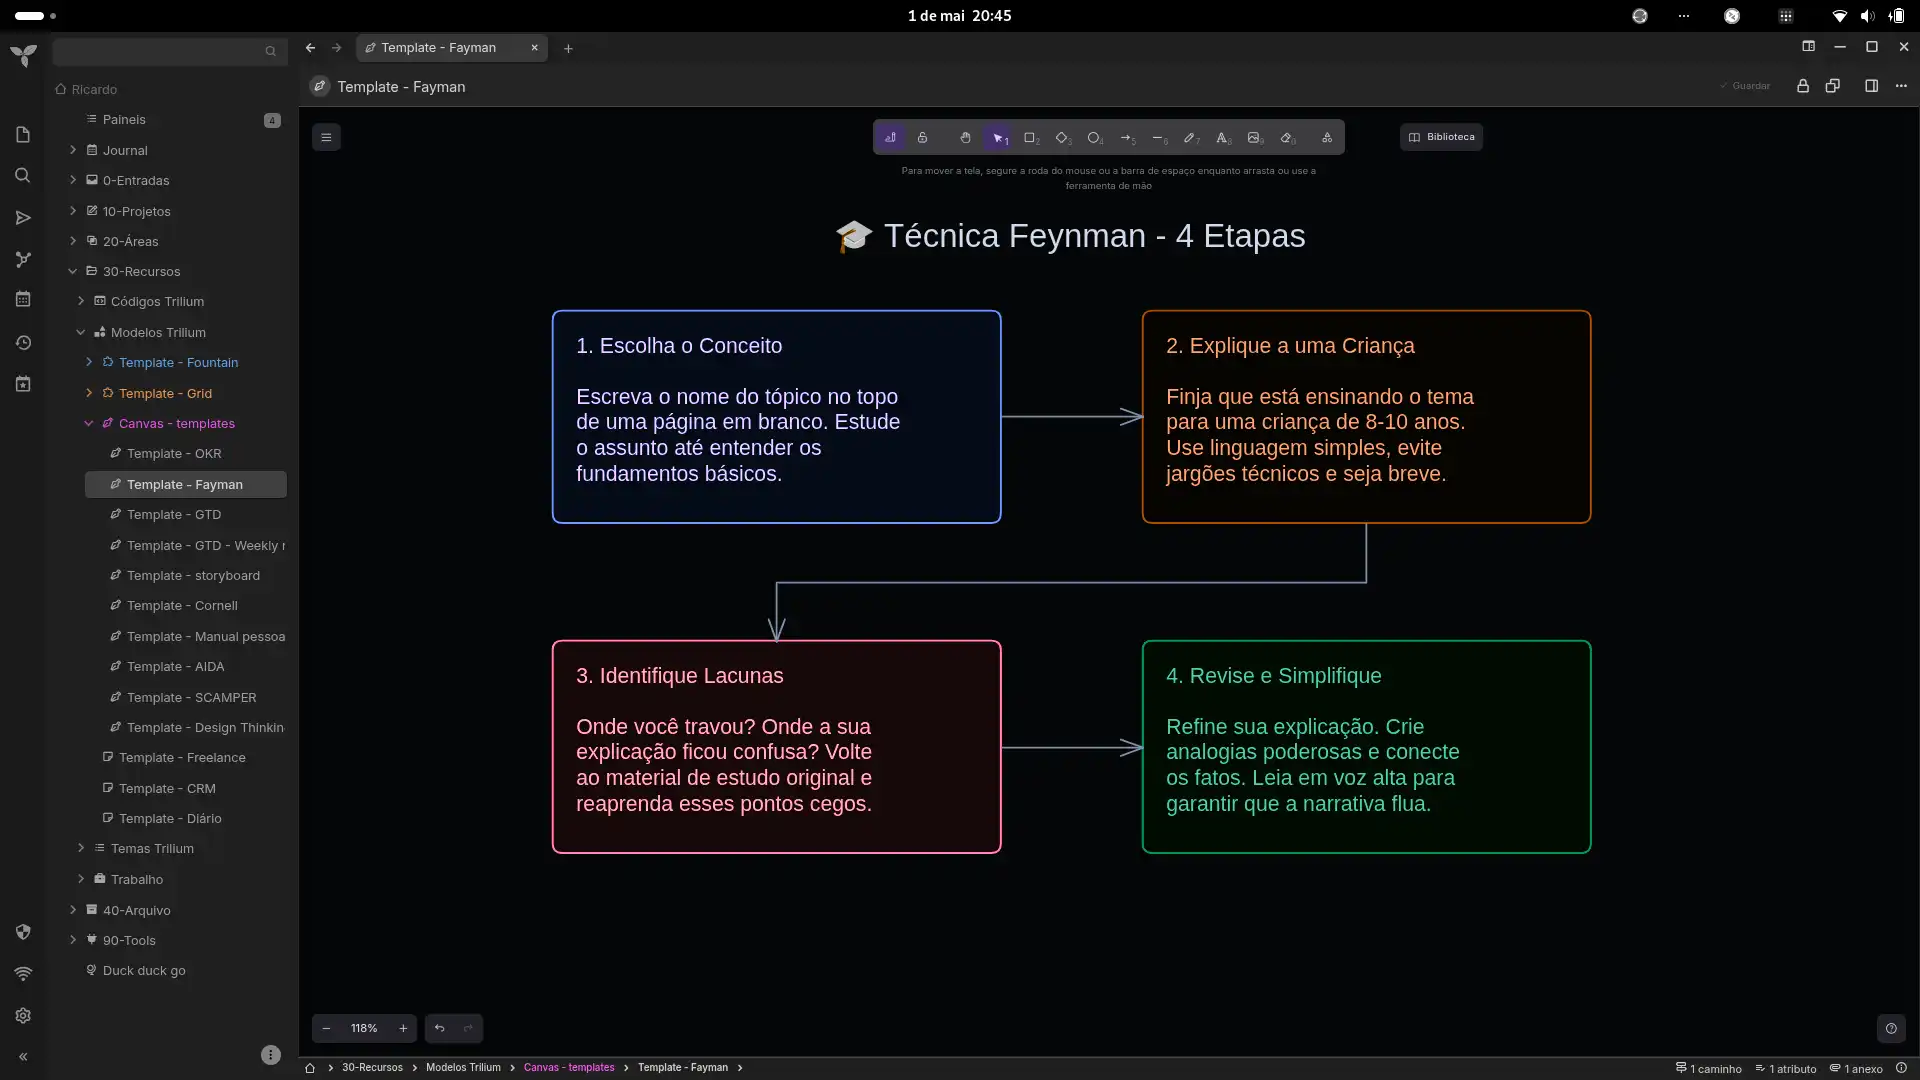
Task: Open protected session shield icon
Action: pos(23,932)
